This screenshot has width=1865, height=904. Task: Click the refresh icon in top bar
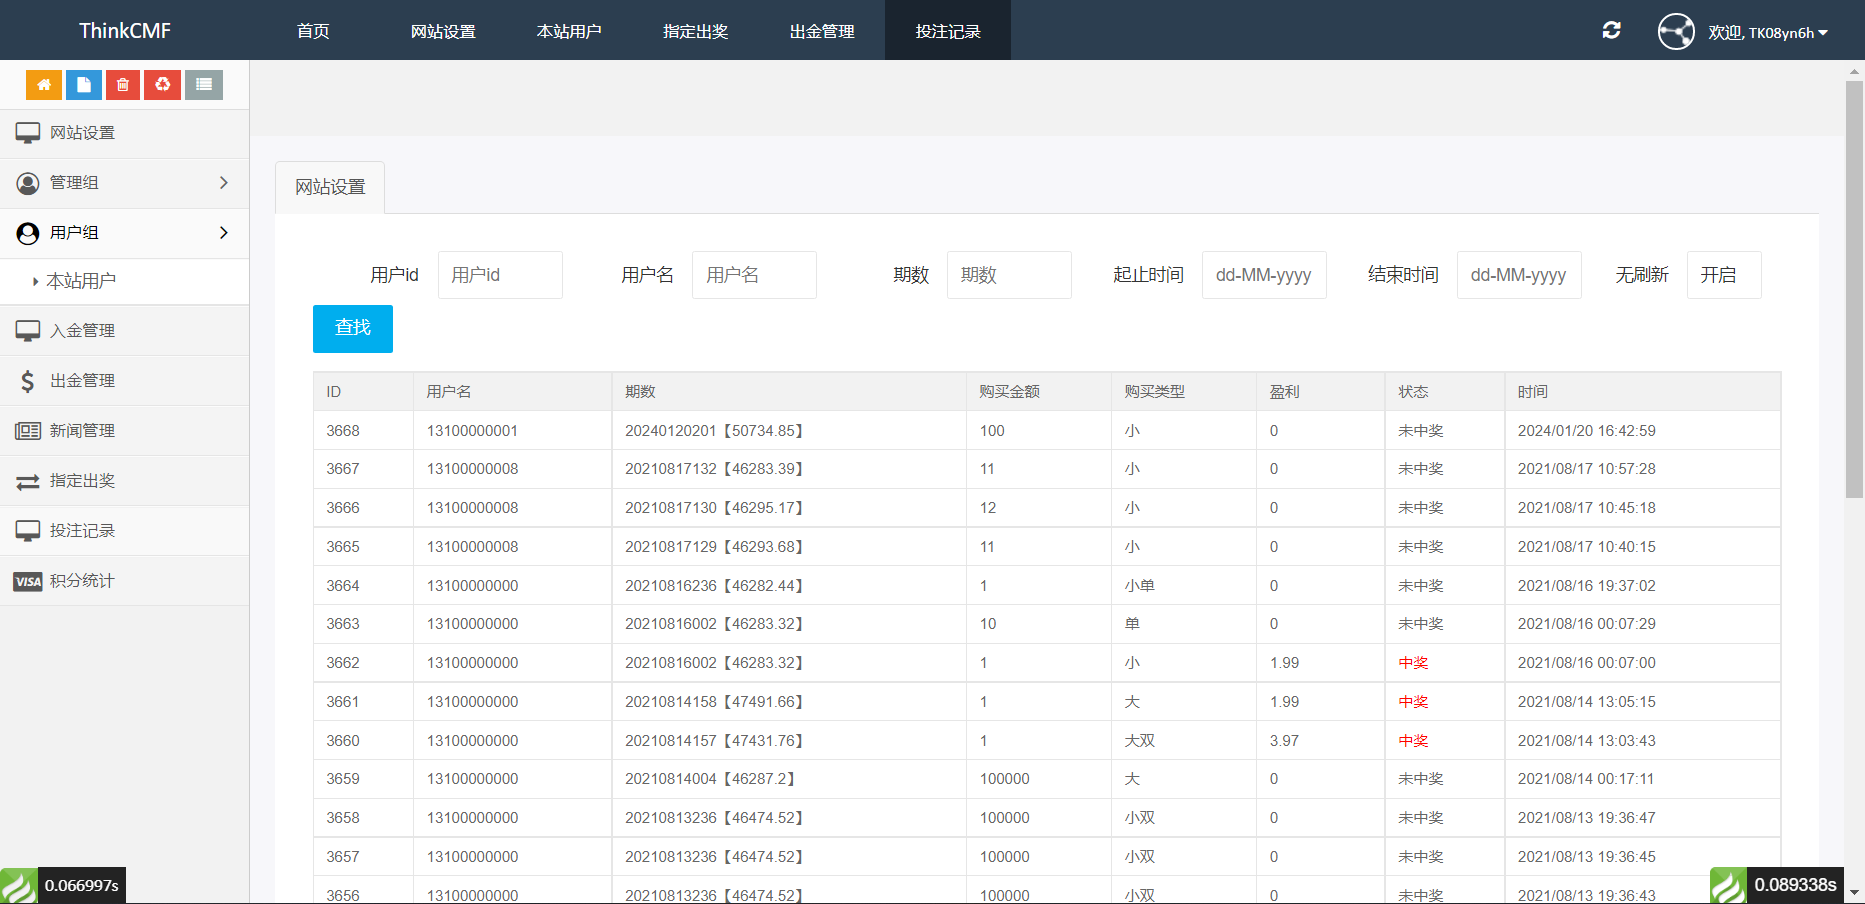1611,30
